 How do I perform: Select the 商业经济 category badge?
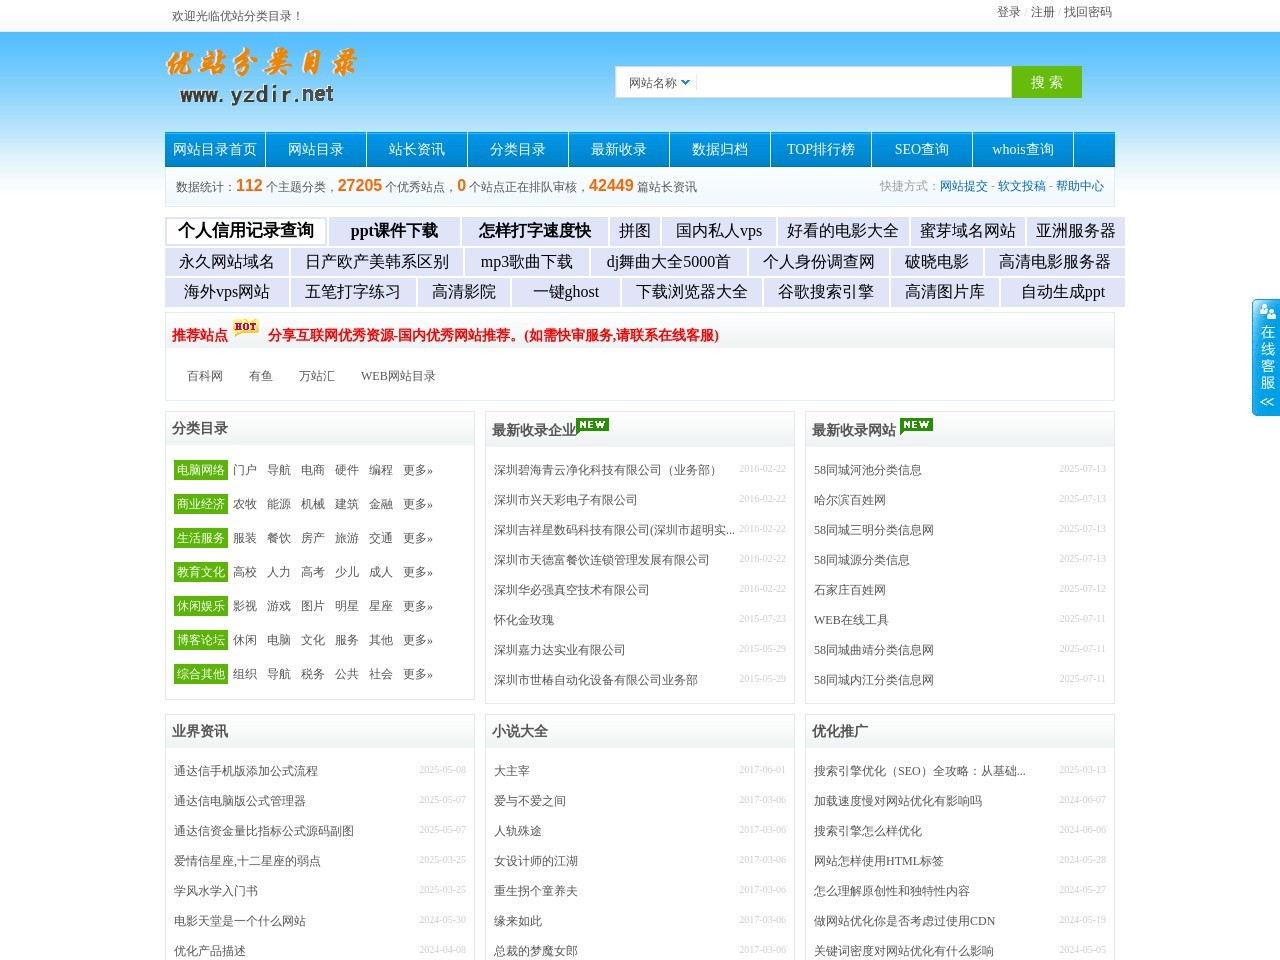click(x=199, y=504)
